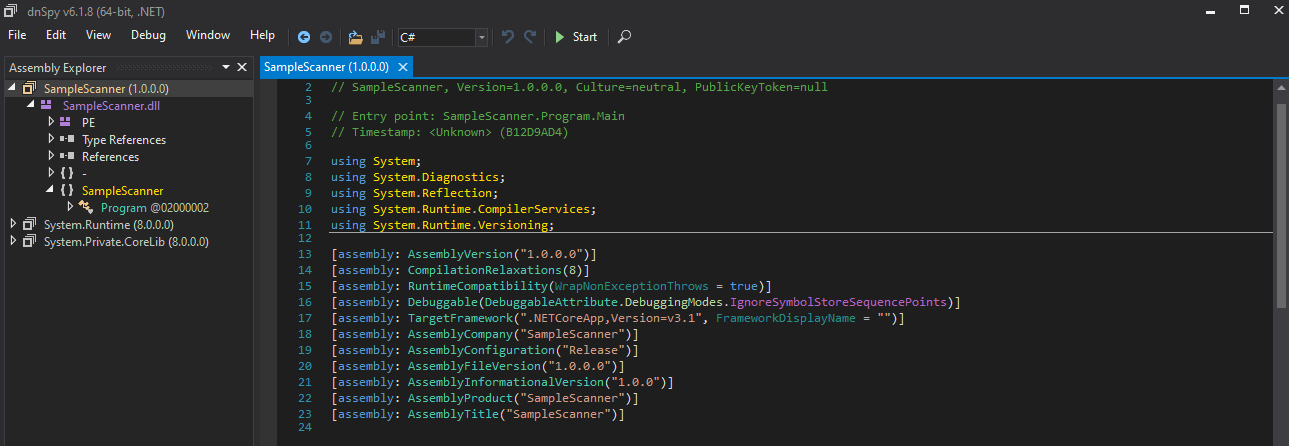Follow the AssemblyVersion attribute reference
The width and height of the screenshot is (1289, 446).
[x=459, y=254]
